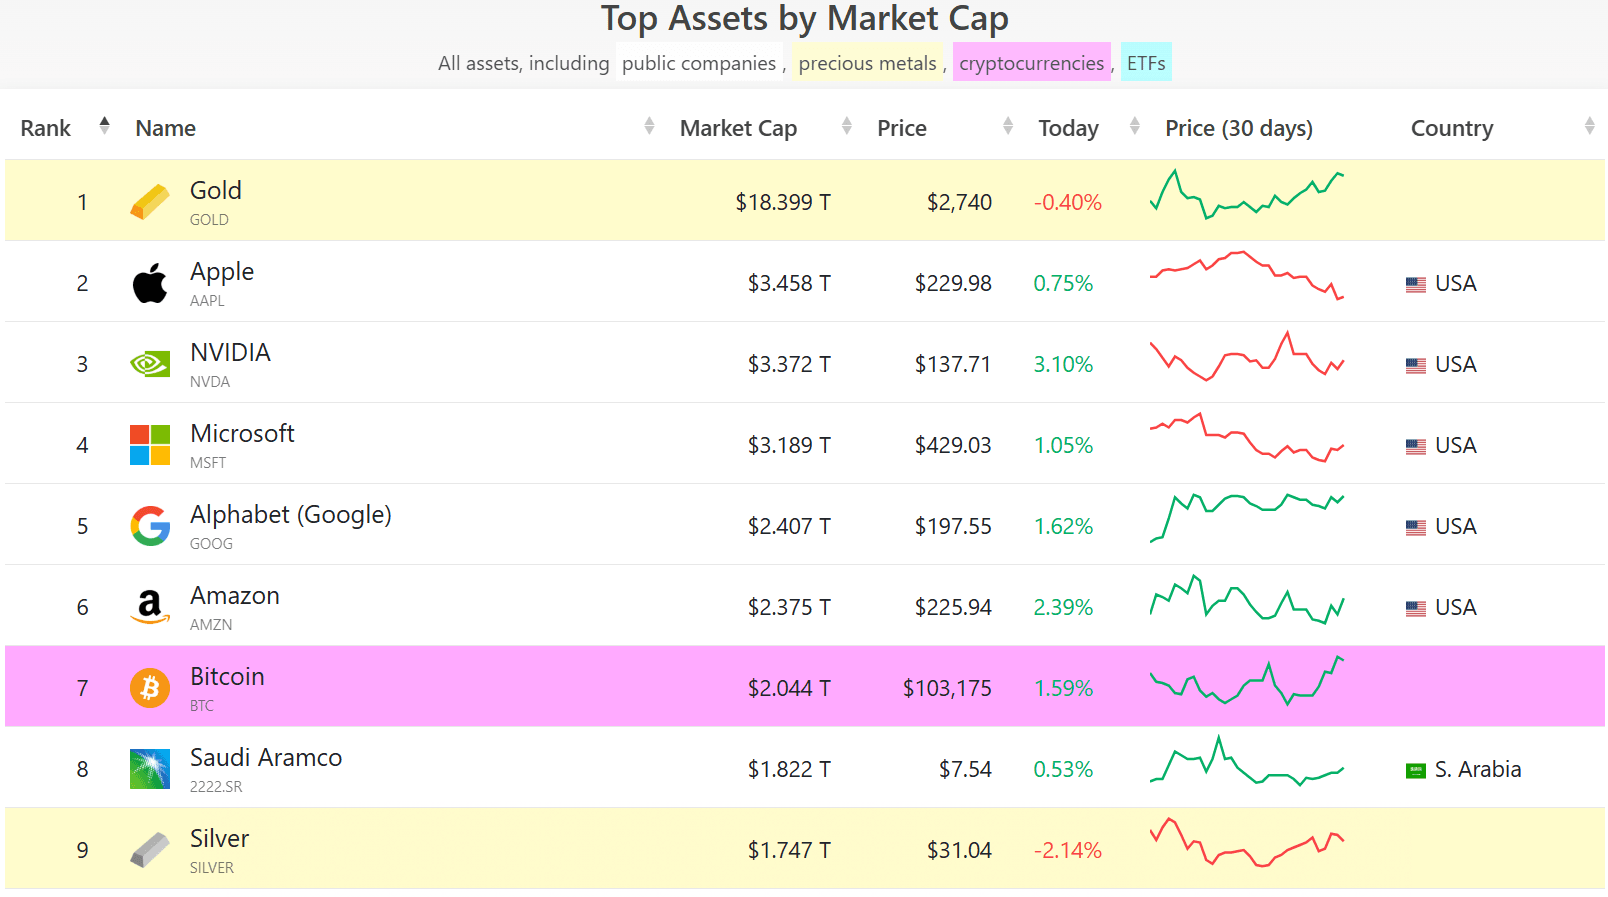Sort by Market Cap sort arrows
Screen dimensions: 1608x897
[847, 126]
